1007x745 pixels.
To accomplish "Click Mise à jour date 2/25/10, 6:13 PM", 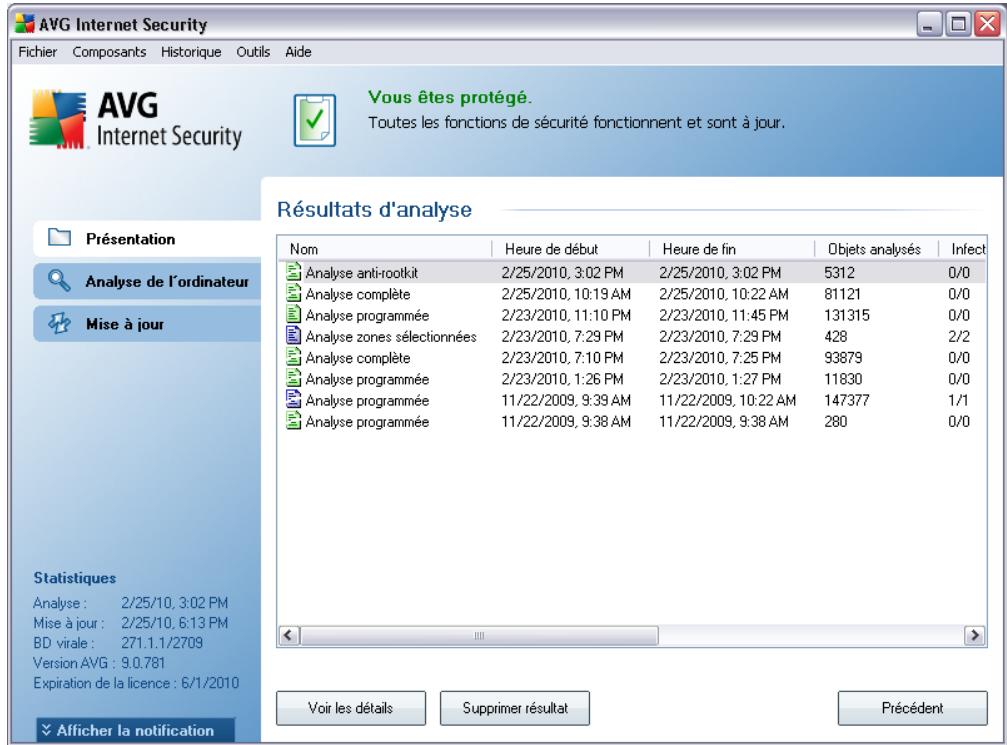I will [175, 622].
